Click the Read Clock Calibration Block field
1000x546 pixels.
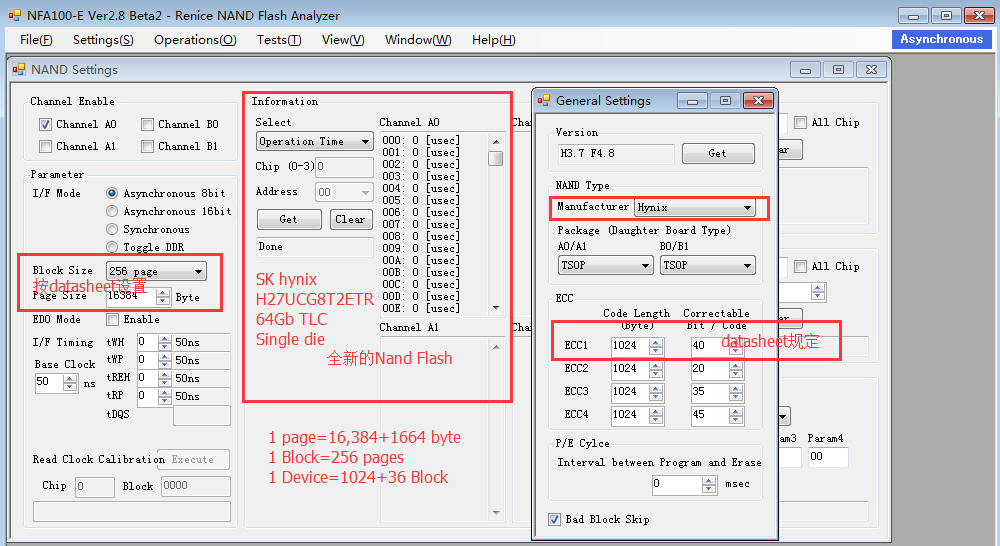pos(195,486)
